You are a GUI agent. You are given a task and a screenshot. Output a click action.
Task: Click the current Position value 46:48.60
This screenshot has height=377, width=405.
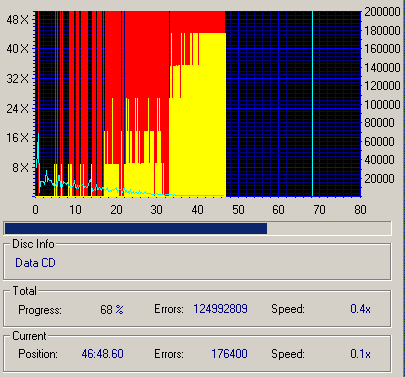102,354
